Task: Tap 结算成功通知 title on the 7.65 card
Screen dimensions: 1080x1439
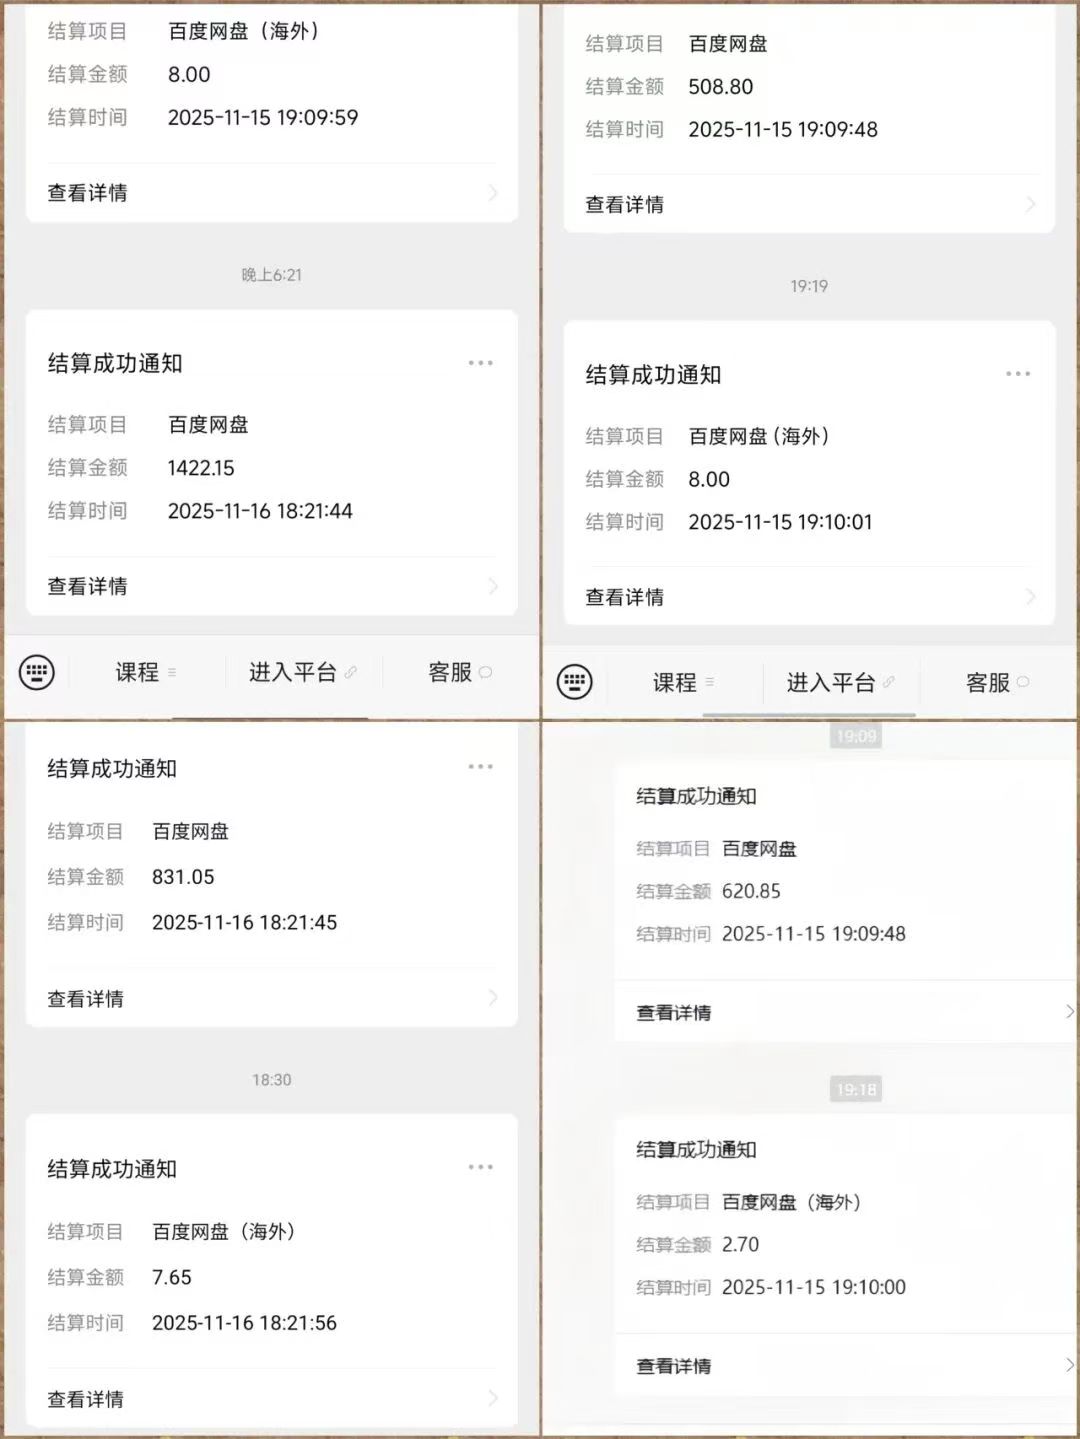Action: pos(112,1168)
